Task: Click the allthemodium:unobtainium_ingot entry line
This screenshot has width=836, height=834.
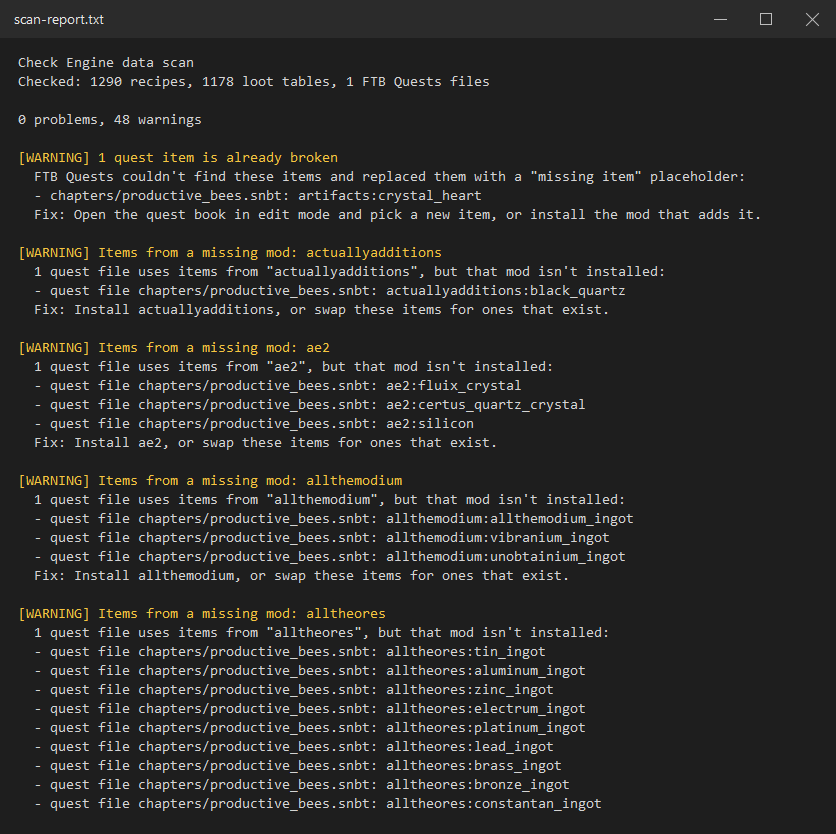Action: coord(329,557)
